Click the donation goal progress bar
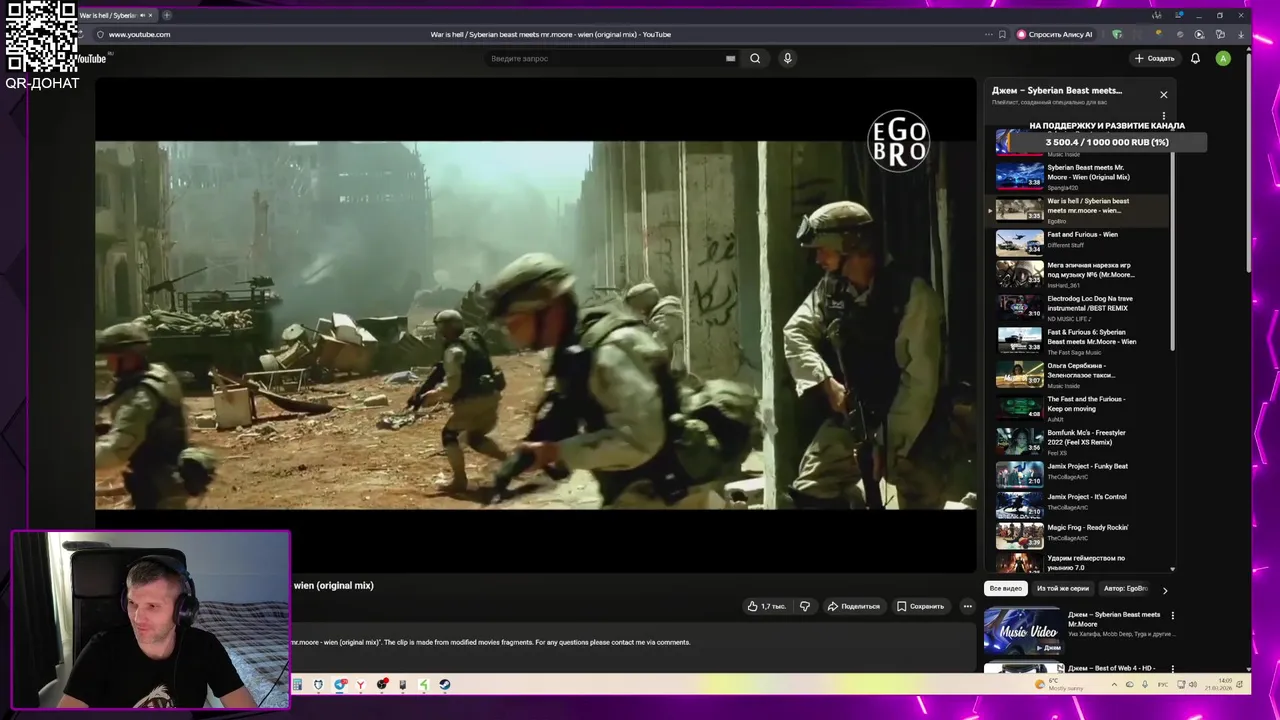 (1107, 142)
